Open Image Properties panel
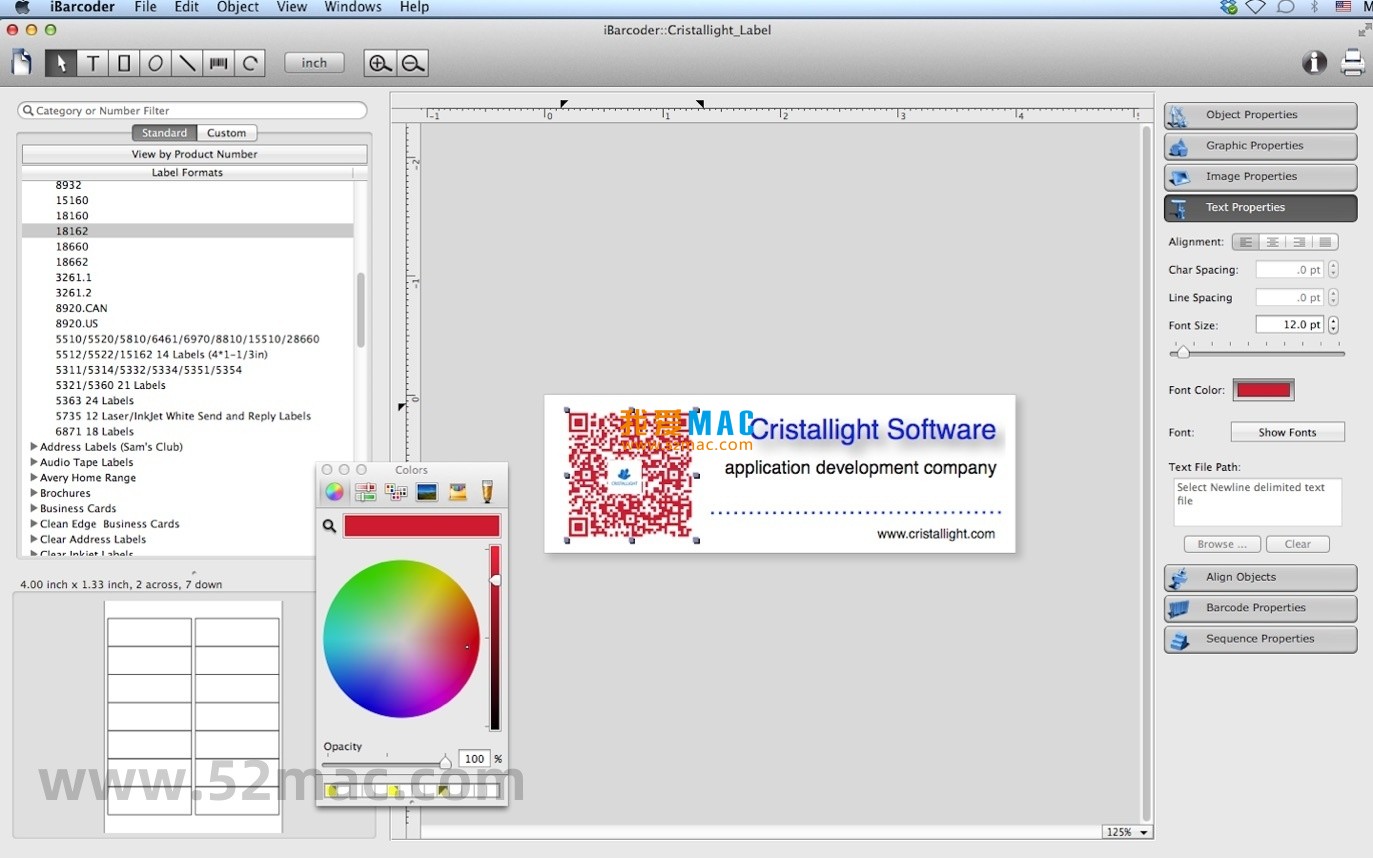This screenshot has height=858, width=1373. pyautogui.click(x=1260, y=177)
